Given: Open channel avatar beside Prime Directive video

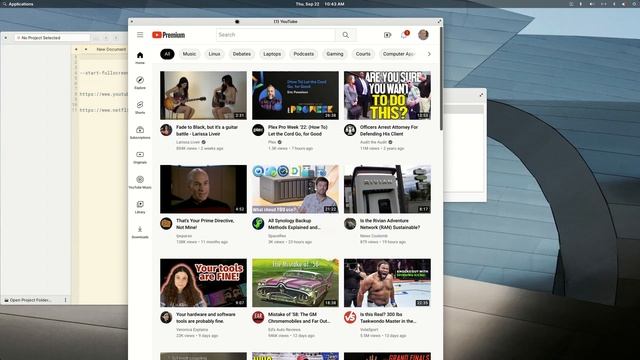Looking at the screenshot, I should pyautogui.click(x=166, y=224).
